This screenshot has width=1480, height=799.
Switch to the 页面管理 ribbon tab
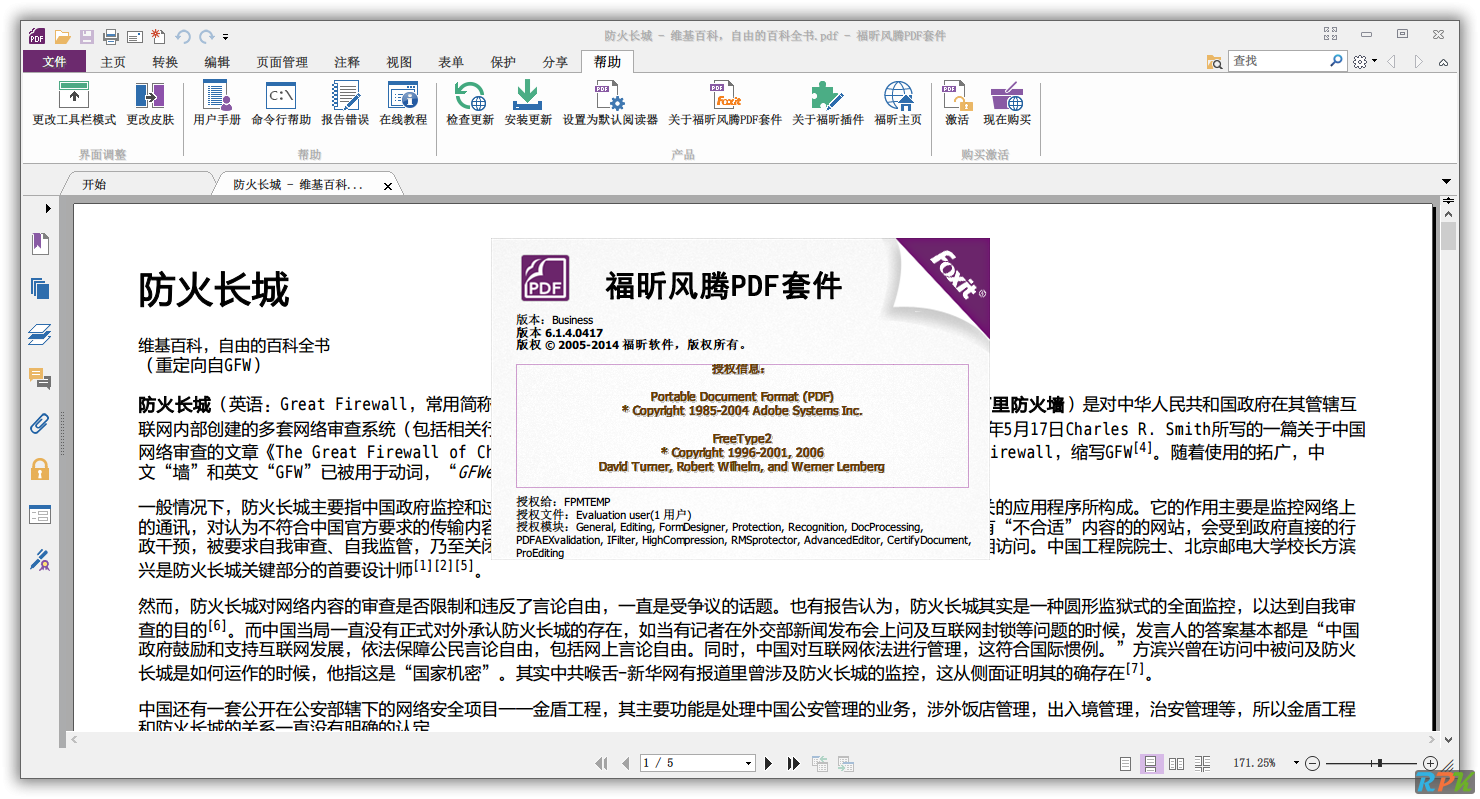[x=282, y=62]
